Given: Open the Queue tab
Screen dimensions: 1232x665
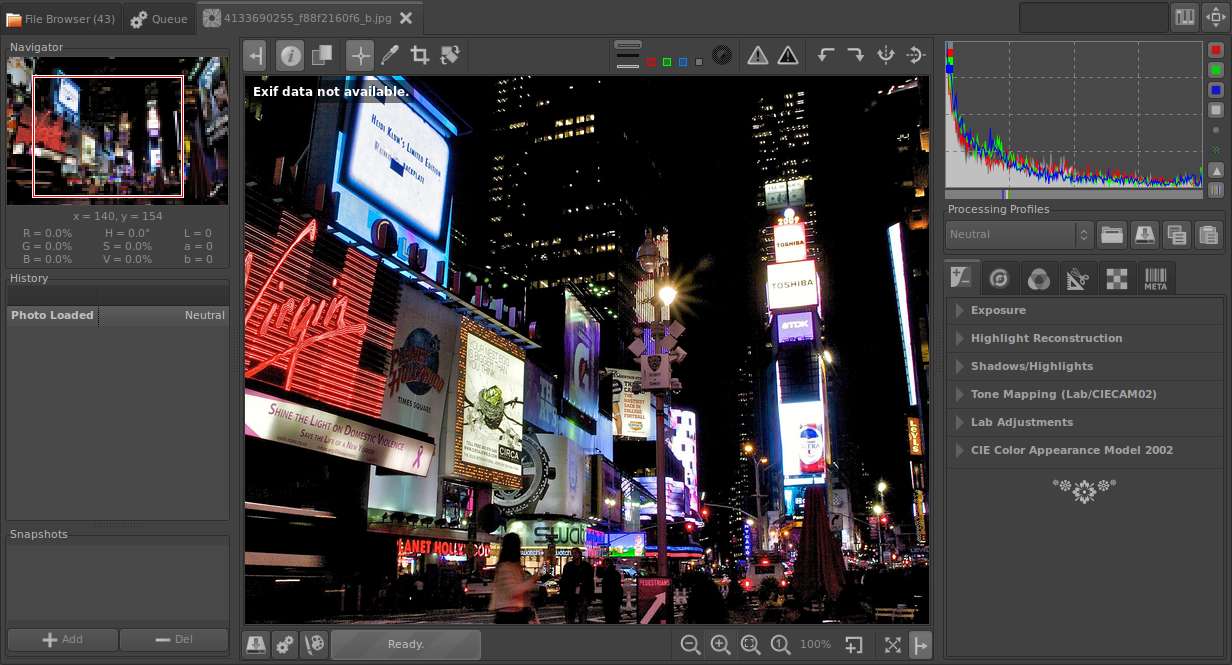Looking at the screenshot, I should [x=159, y=18].
